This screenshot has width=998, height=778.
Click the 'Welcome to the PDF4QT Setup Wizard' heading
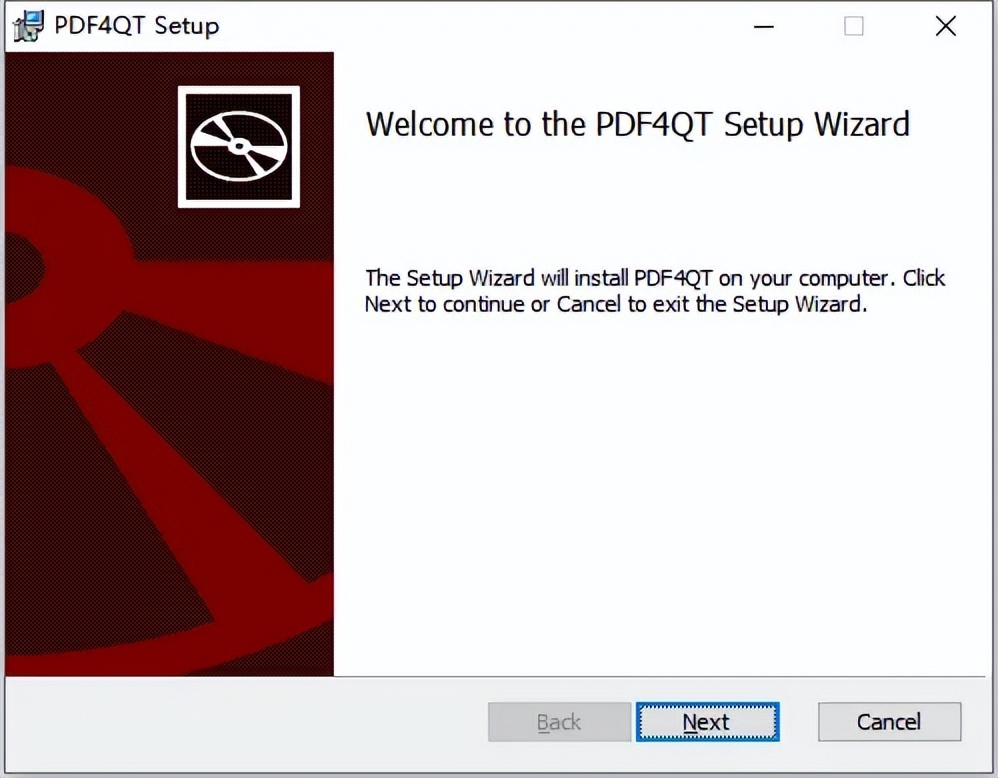(638, 124)
